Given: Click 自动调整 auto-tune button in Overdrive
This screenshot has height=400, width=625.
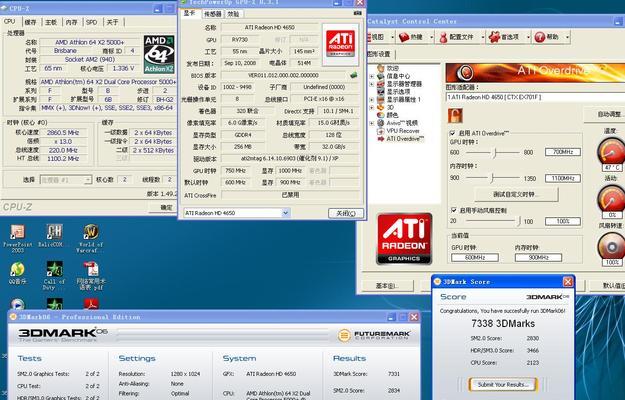Looking at the screenshot, I should (x=606, y=114).
